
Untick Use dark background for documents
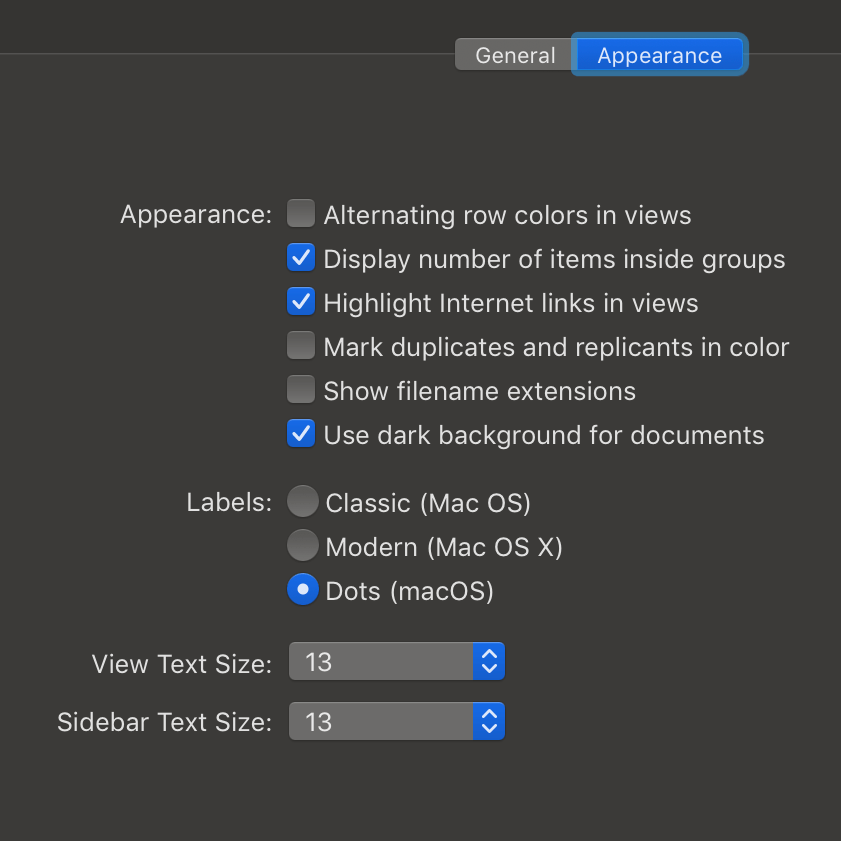(x=301, y=433)
